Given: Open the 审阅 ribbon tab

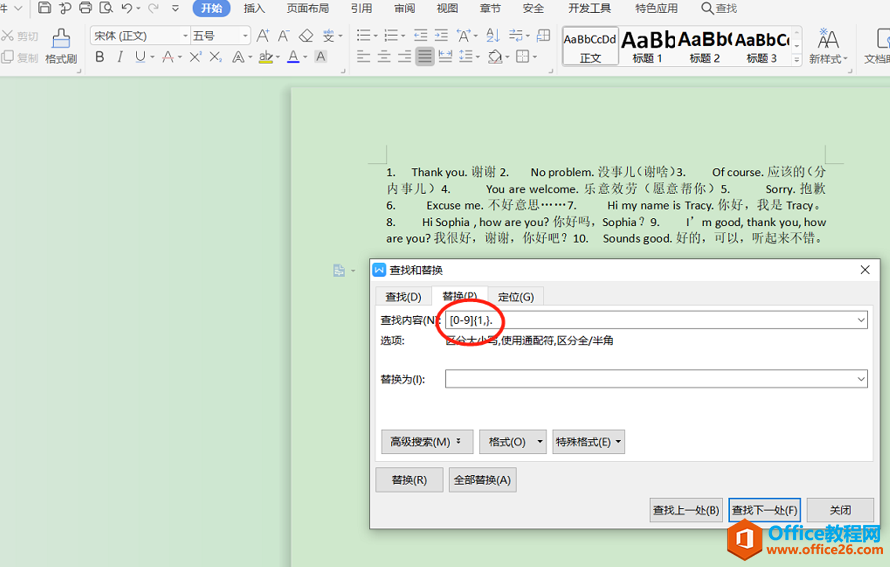Looking at the screenshot, I should pyautogui.click(x=405, y=8).
